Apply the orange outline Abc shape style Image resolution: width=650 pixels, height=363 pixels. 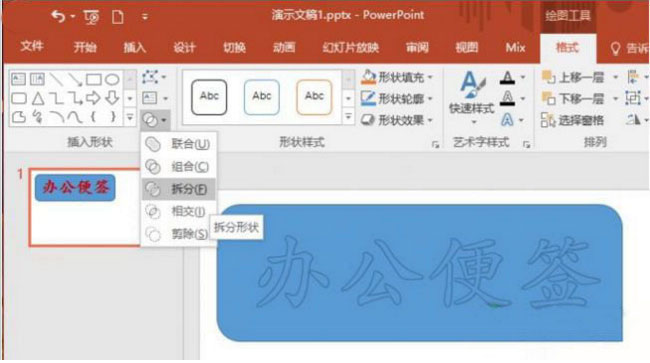[x=314, y=97]
